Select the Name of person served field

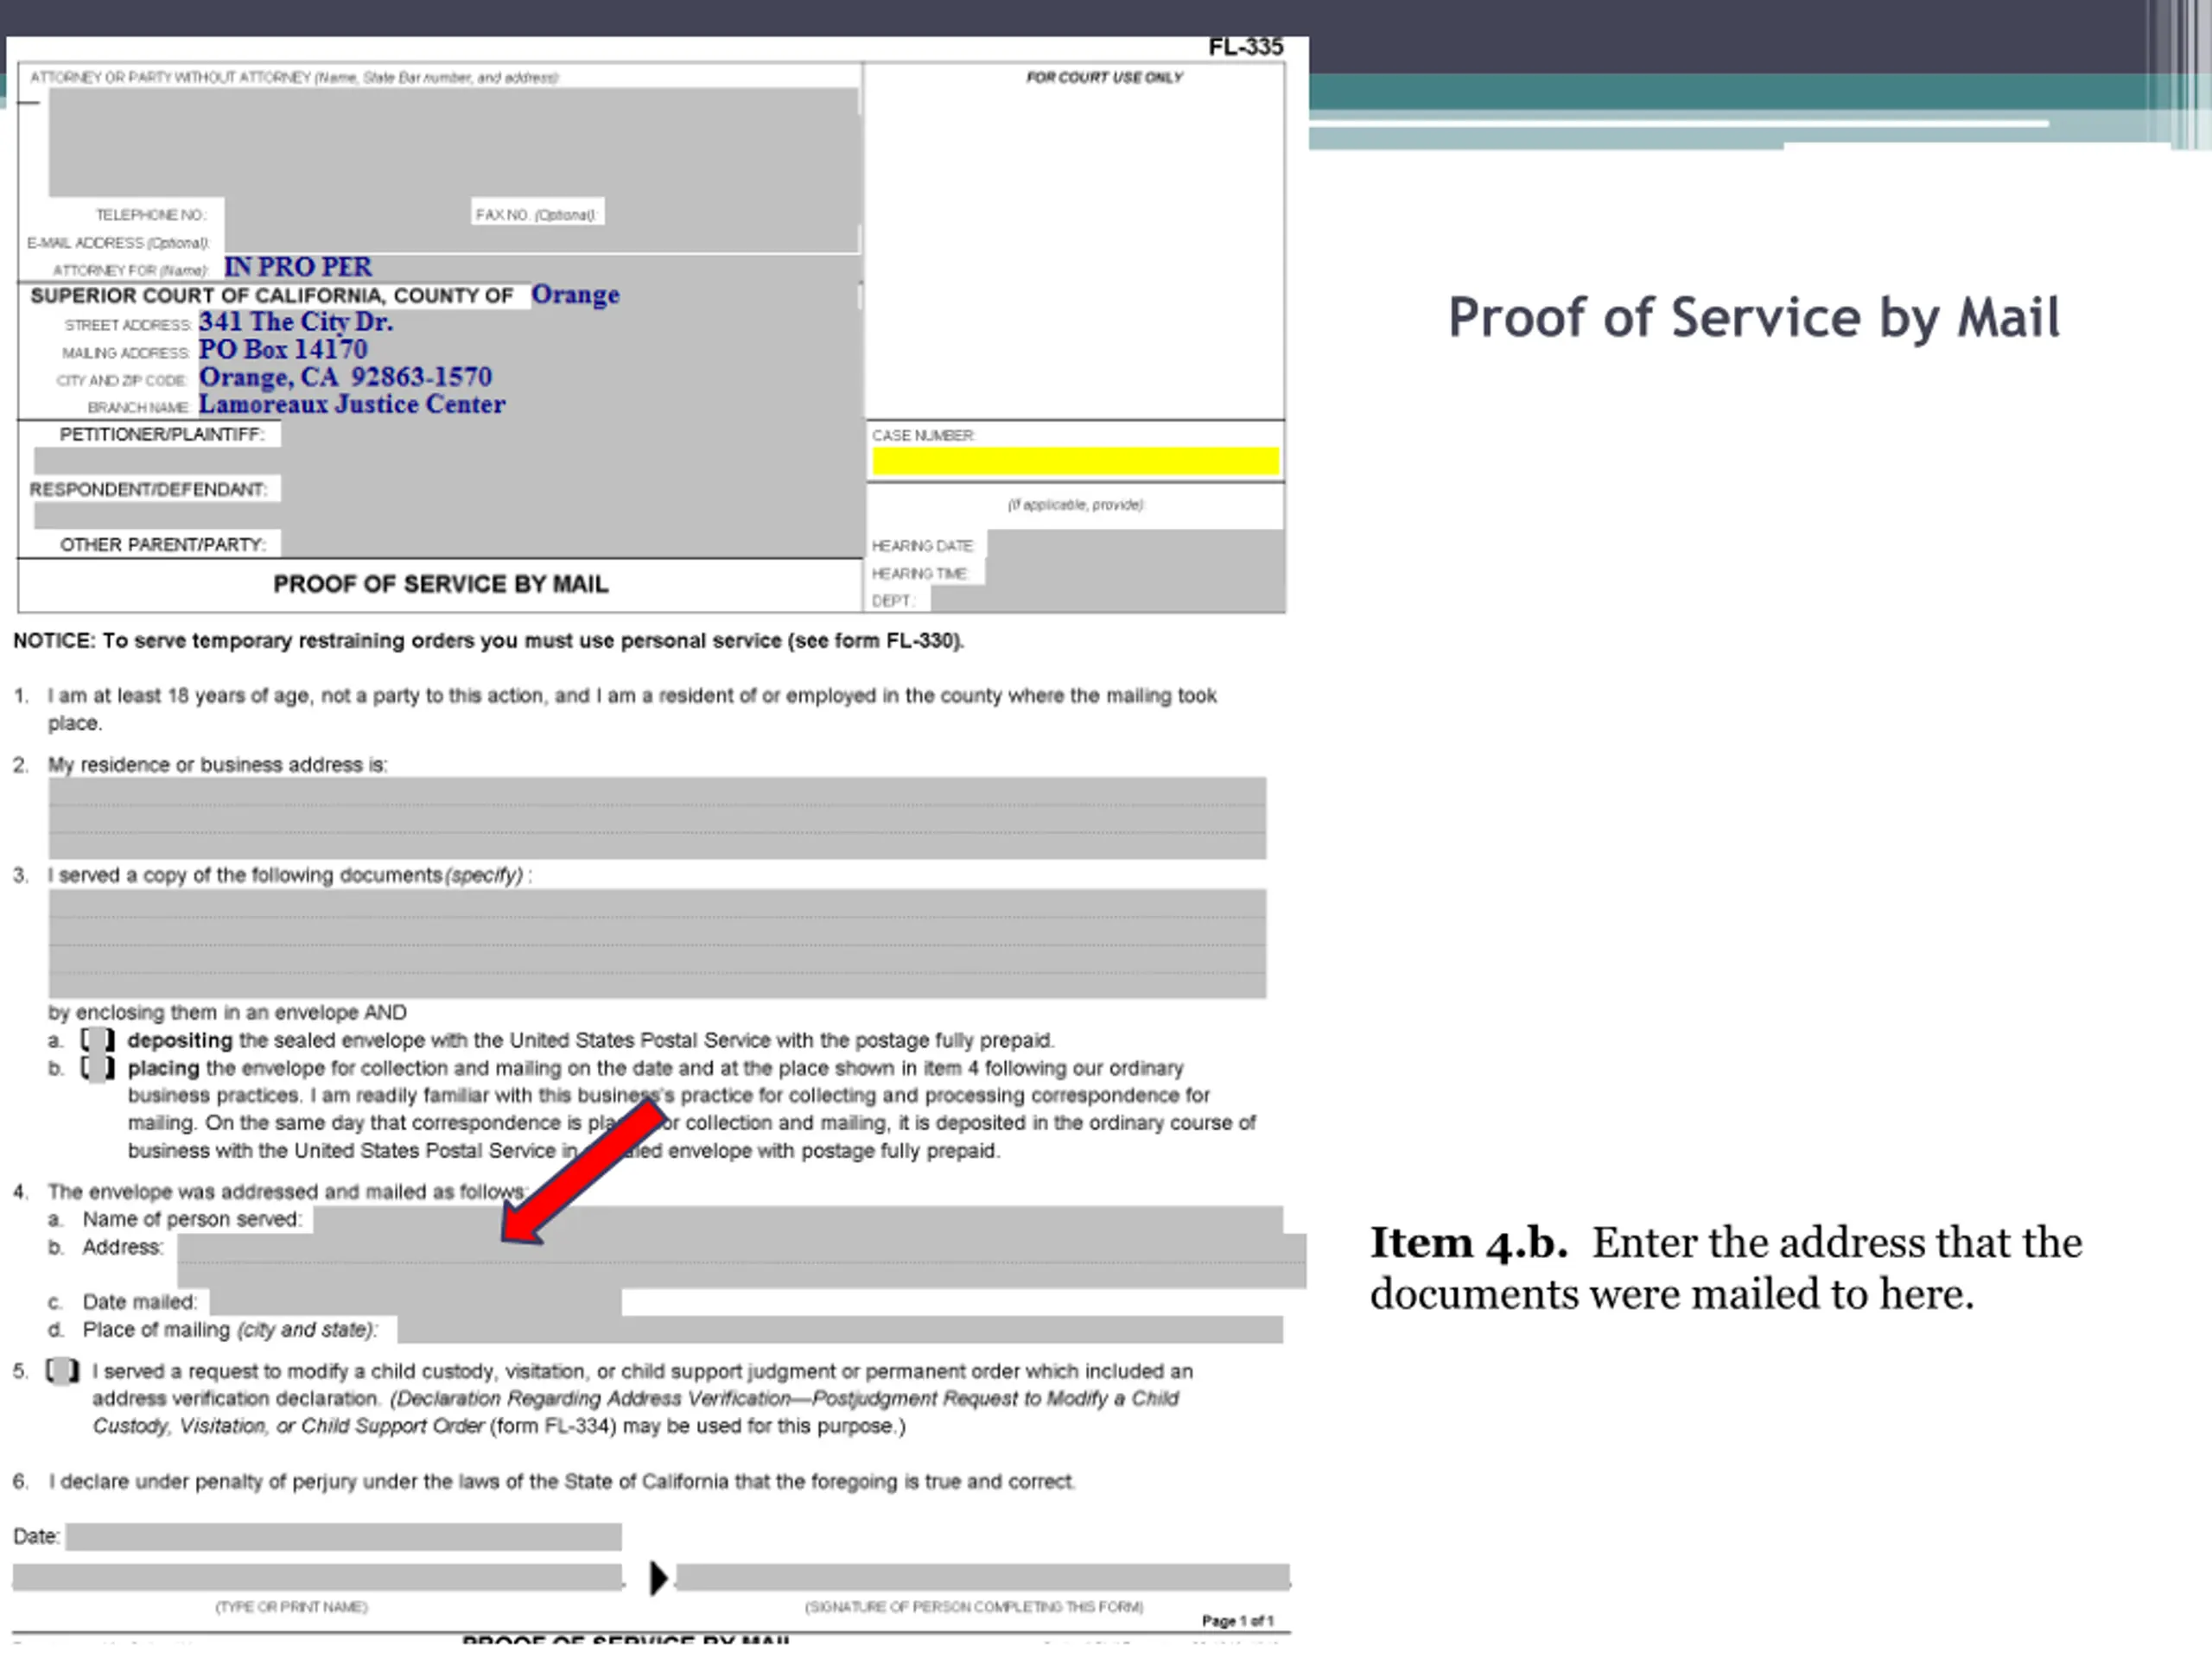798,1219
